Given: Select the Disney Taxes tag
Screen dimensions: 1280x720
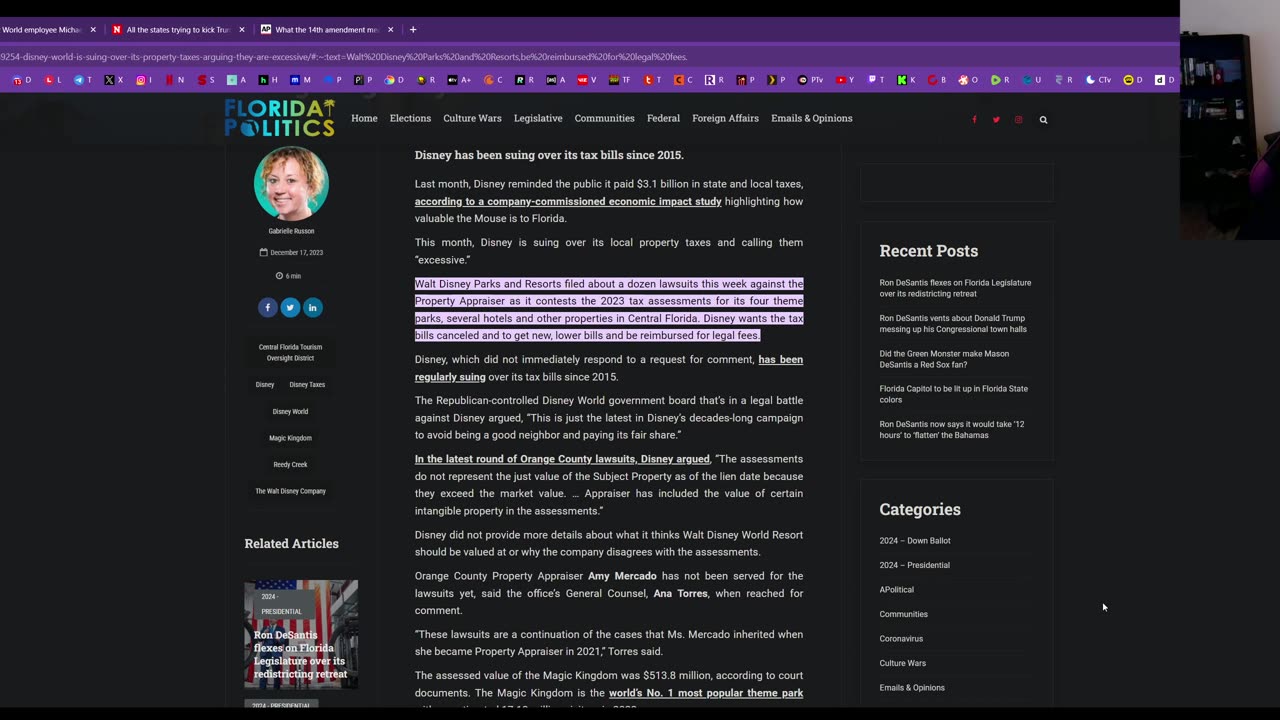Looking at the screenshot, I should (307, 385).
